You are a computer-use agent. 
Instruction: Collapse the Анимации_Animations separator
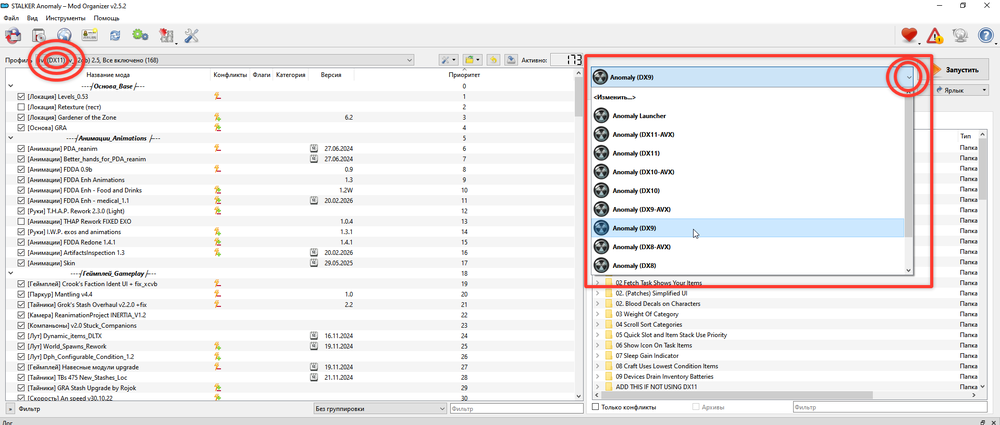pos(11,138)
